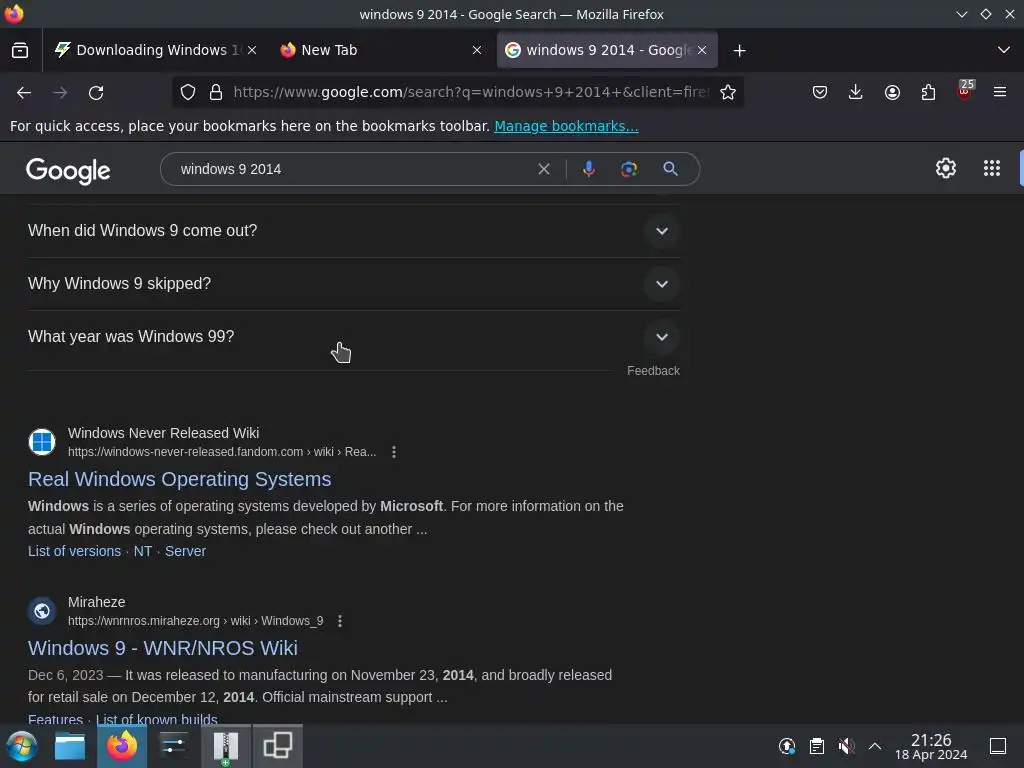Expand 'What year was Windows 99?'

pos(353,337)
